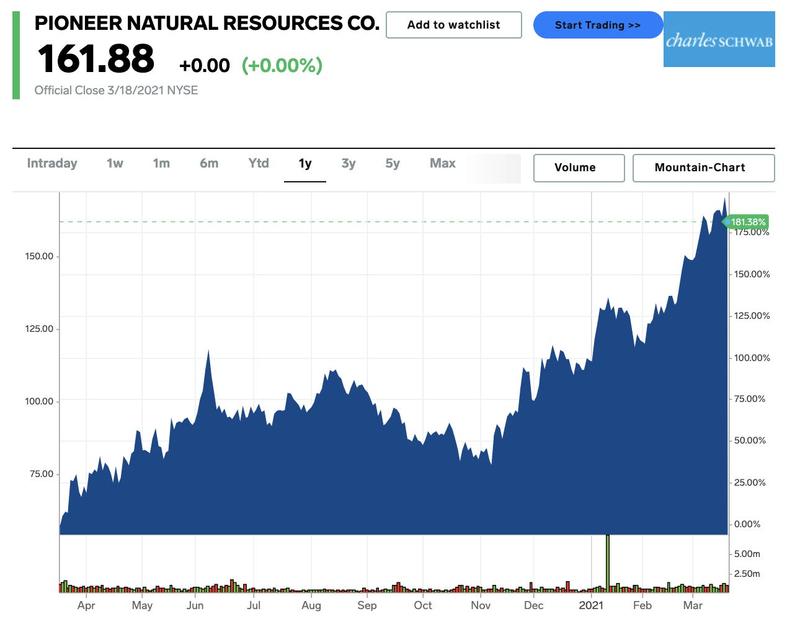
Task: Open the Charles Schwab banner
Action: tap(719, 39)
